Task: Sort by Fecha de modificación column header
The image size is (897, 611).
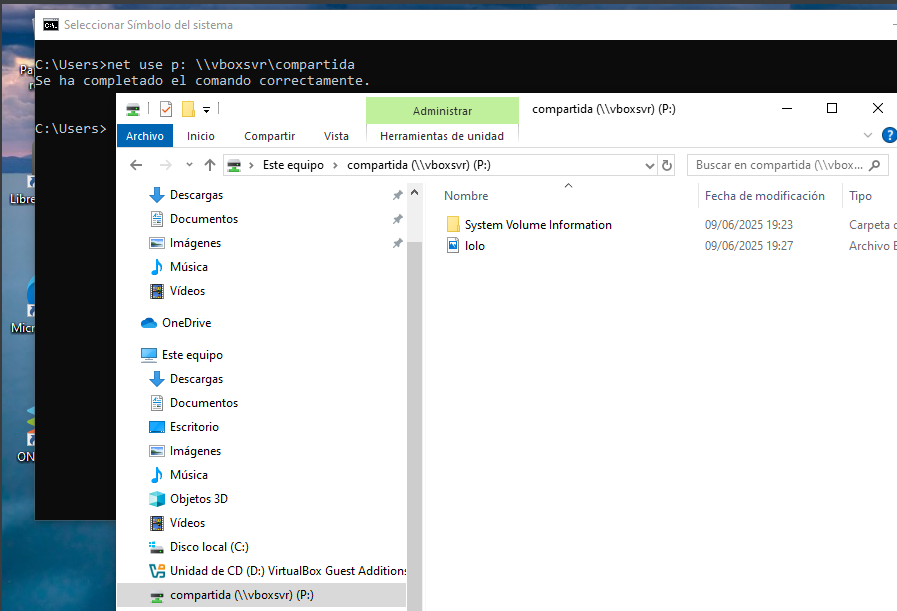Action: tap(764, 196)
